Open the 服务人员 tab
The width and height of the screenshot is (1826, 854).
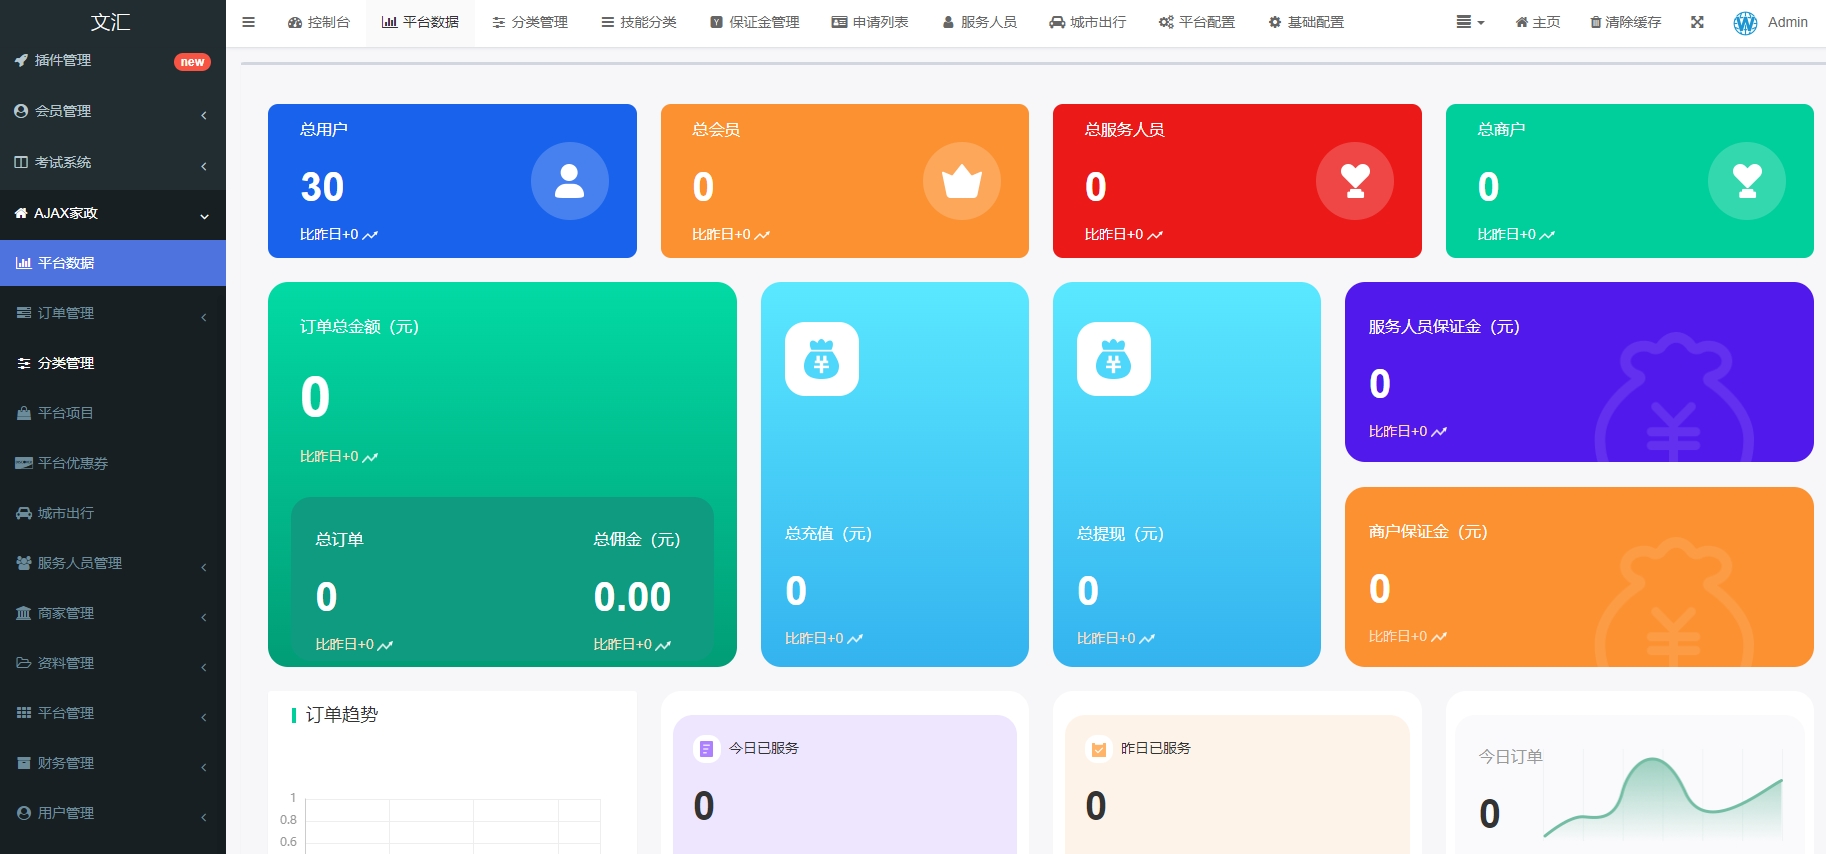980,22
